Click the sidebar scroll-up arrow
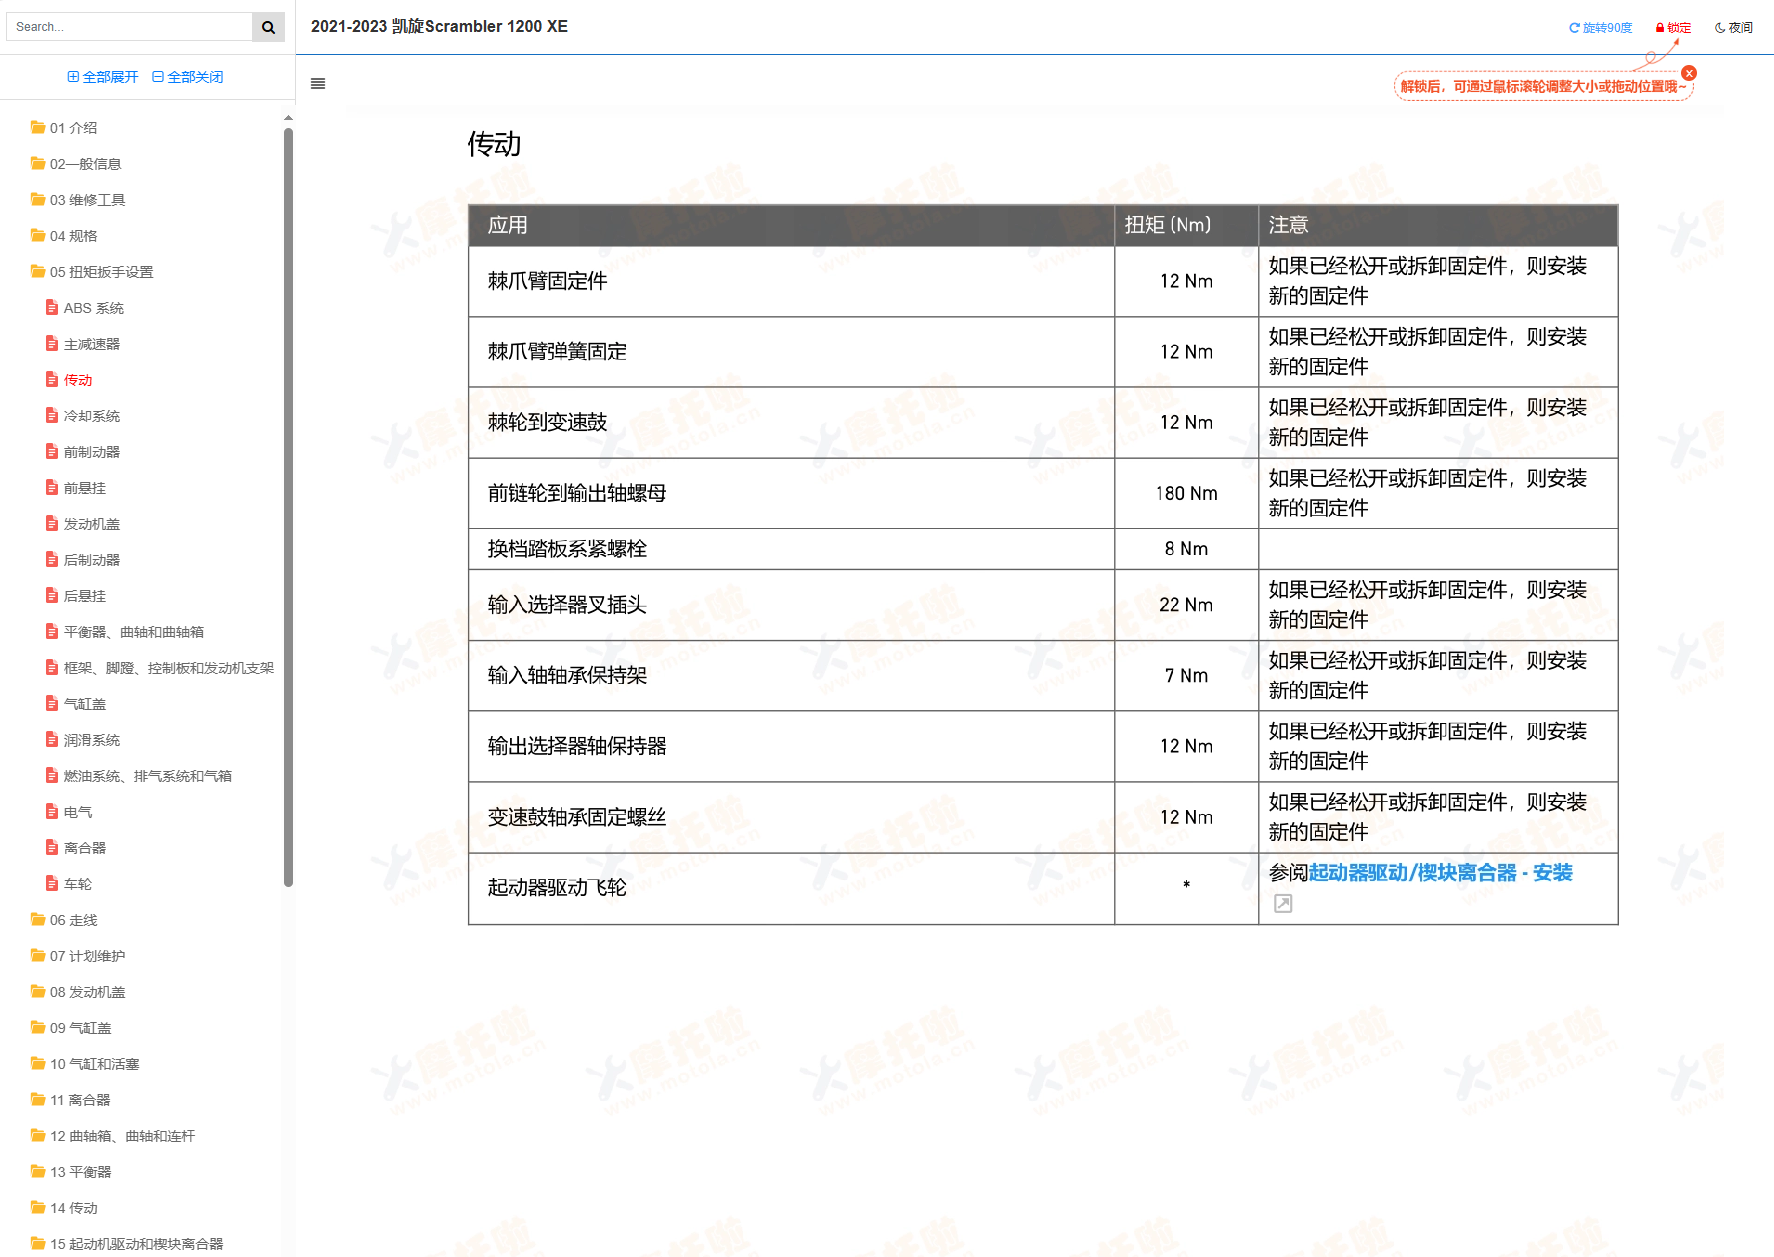 (x=289, y=118)
